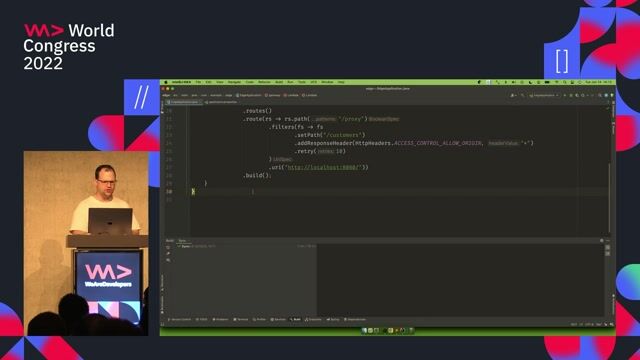Open the Dependencies tool window
This screenshot has height=360, width=640.
(355, 320)
